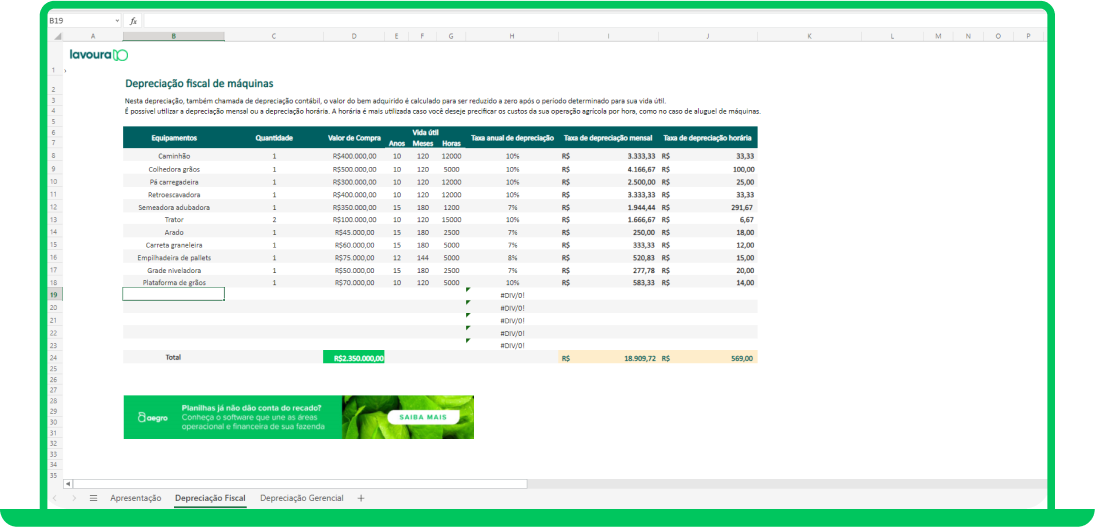Go to previous sheet arrow
Screen dimensions: 1095x527
(55, 498)
